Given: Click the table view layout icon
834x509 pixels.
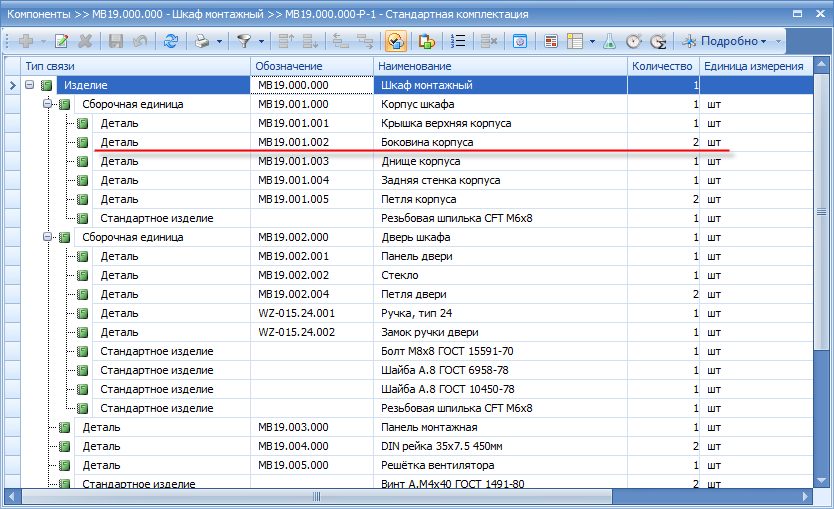Looking at the screenshot, I should [575, 41].
